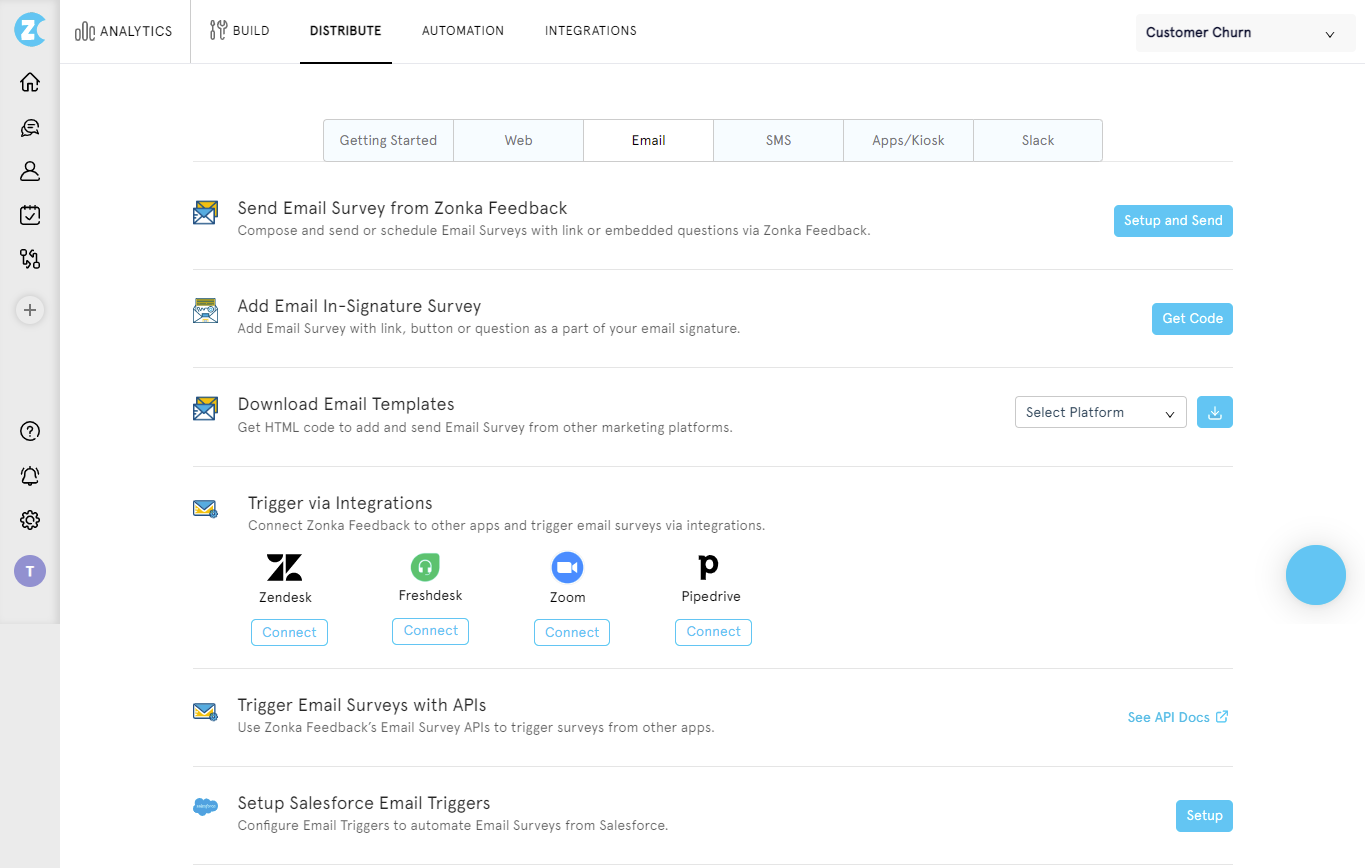The image size is (1365, 868).
Task: Open the Home icon in sidebar
Action: [30, 82]
